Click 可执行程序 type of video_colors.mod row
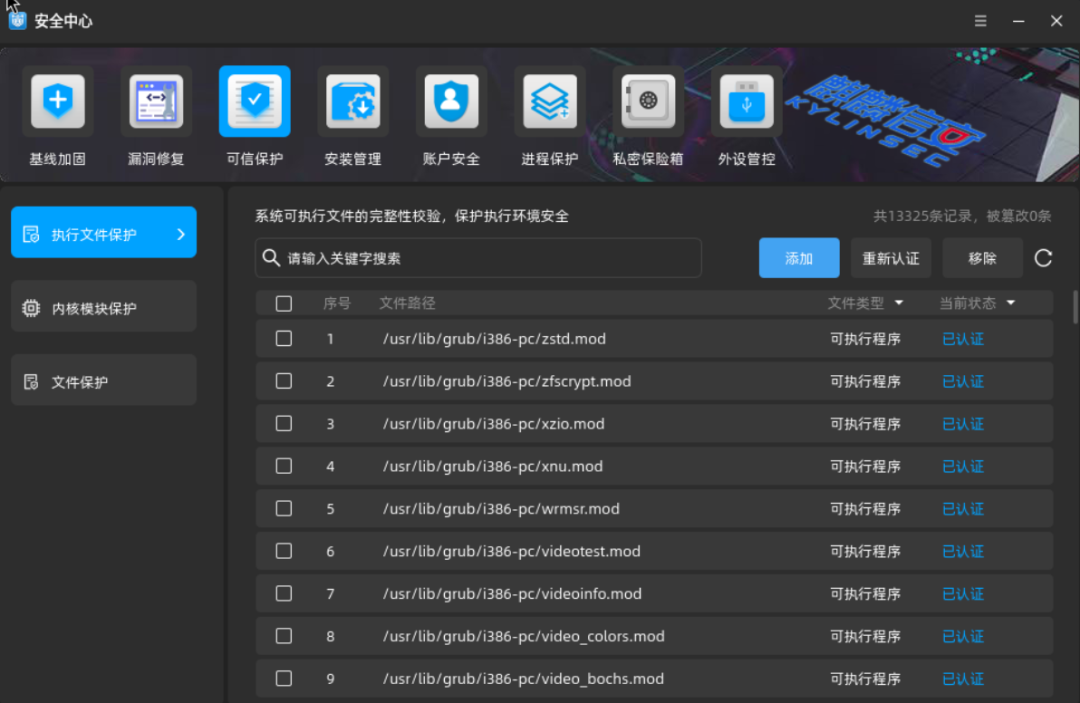Image resolution: width=1080 pixels, height=703 pixels. (x=865, y=636)
